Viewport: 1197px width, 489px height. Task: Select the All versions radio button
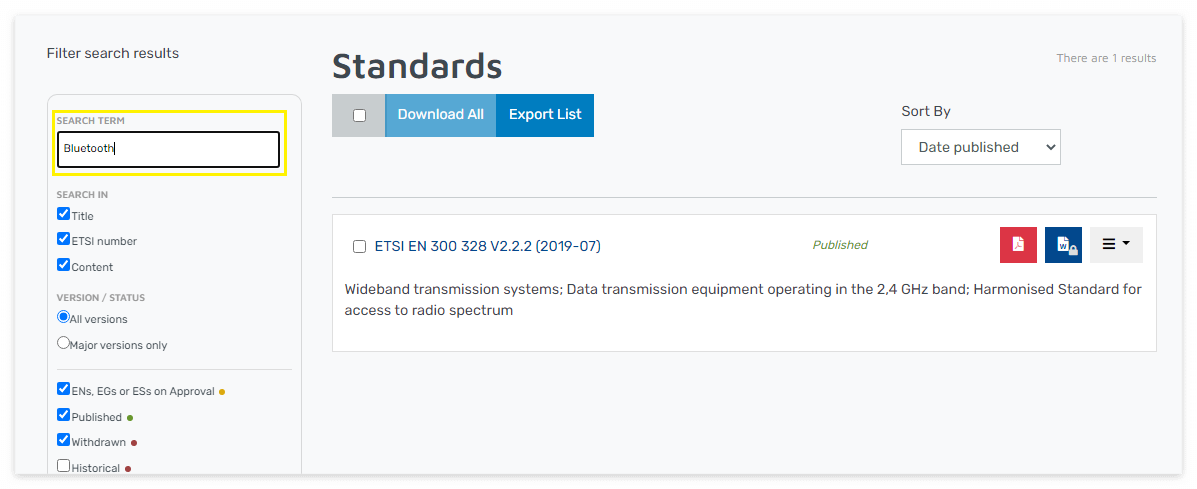click(63, 317)
